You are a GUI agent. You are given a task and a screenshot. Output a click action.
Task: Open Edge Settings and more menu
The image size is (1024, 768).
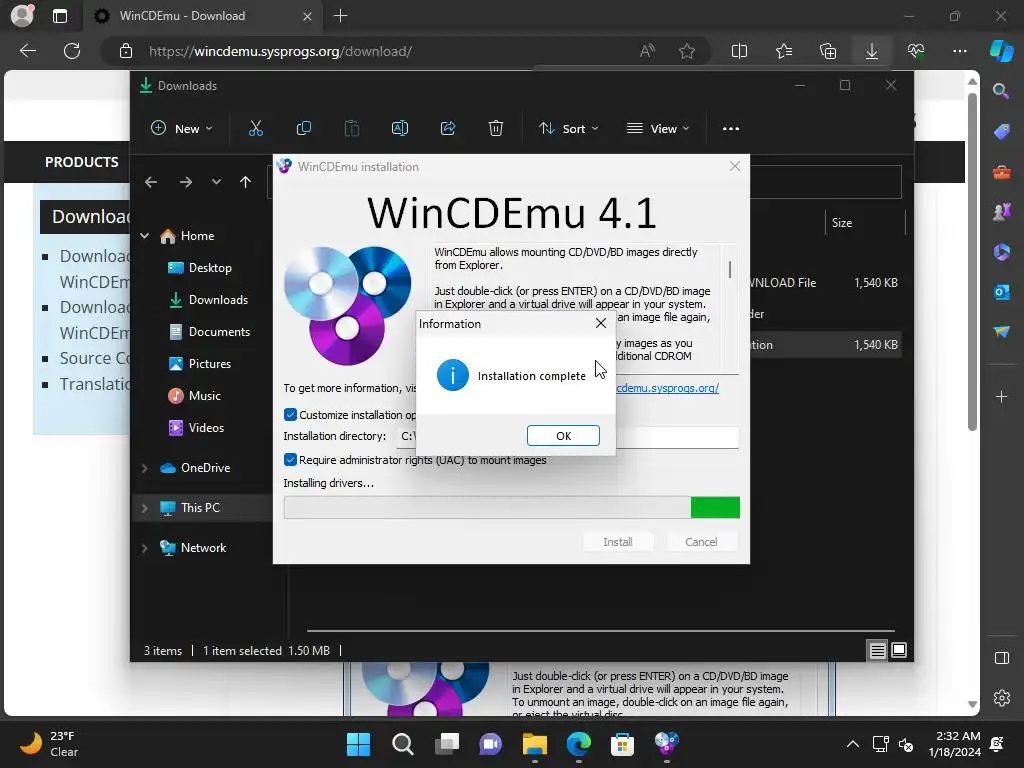point(960,51)
